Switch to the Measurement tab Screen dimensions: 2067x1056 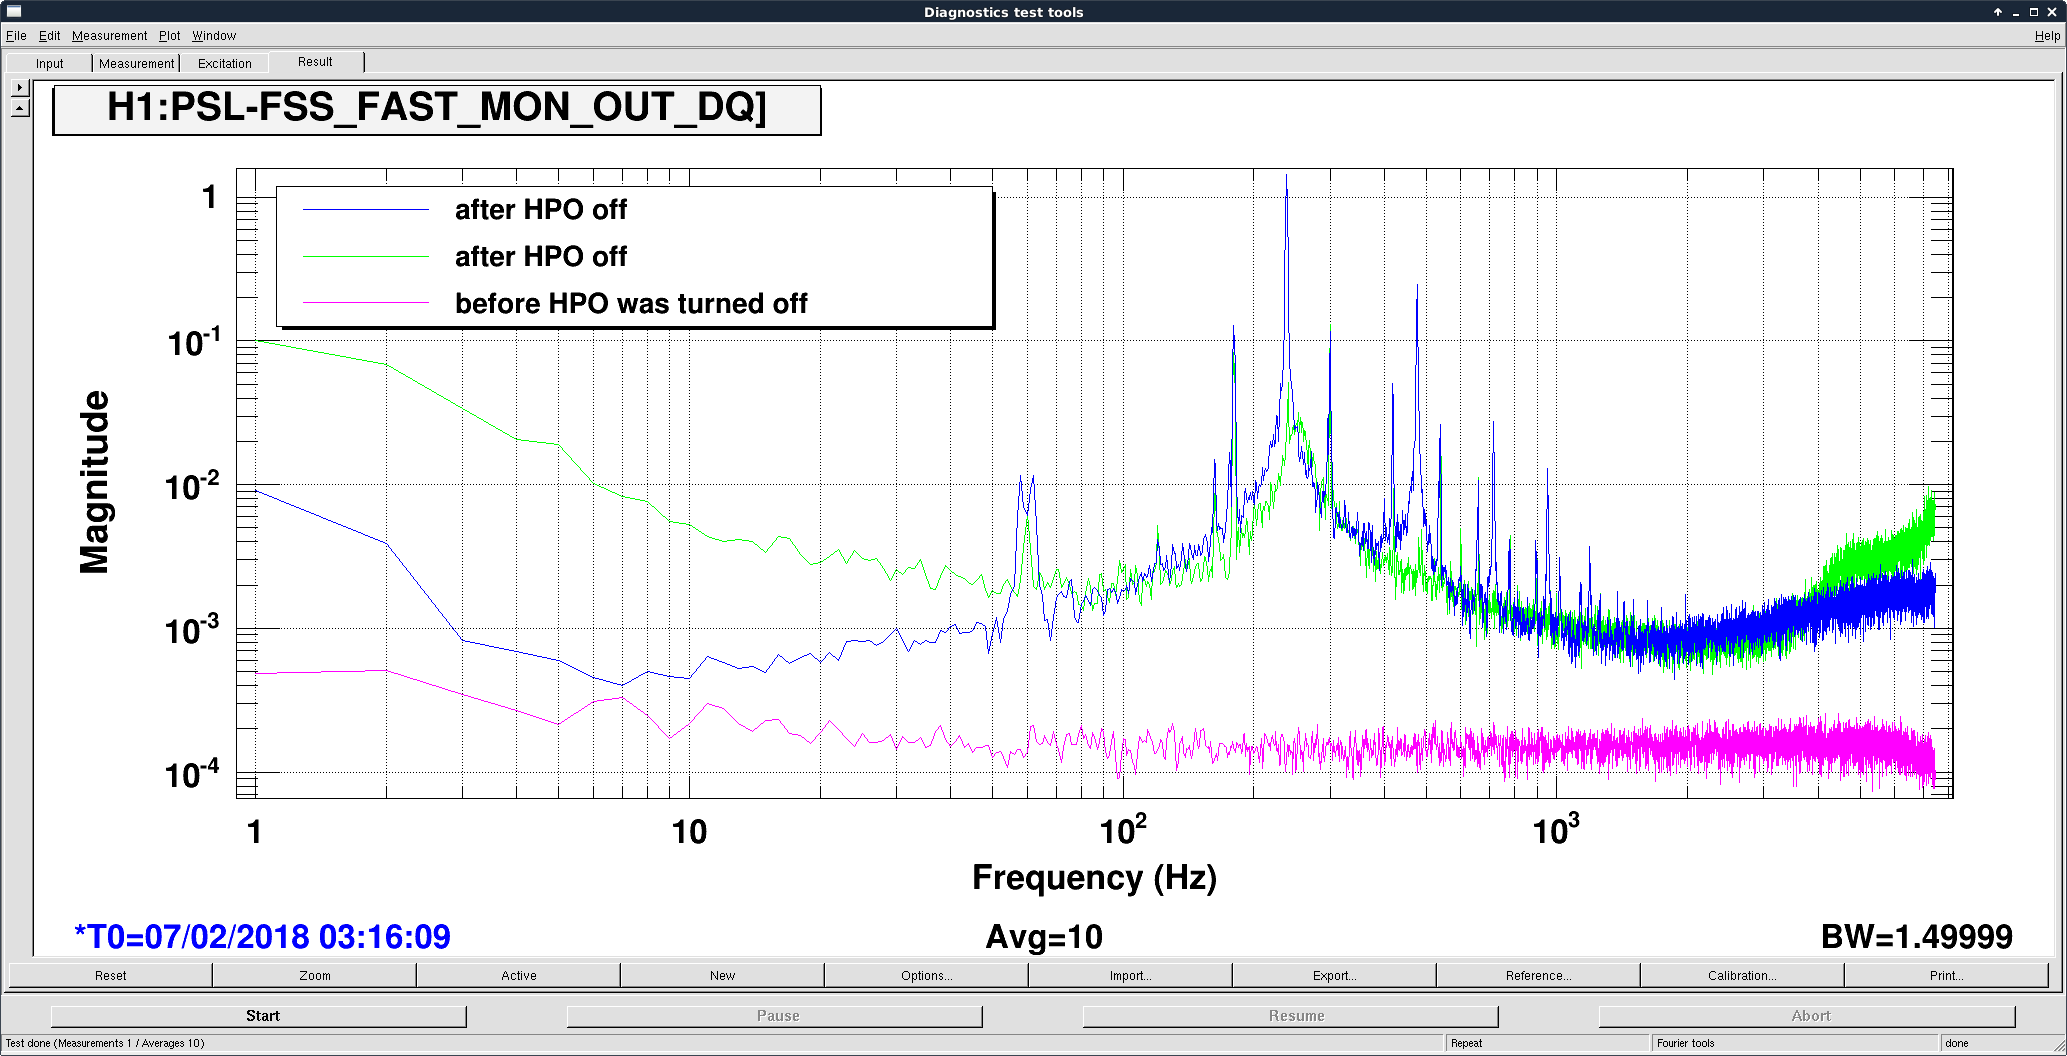(x=136, y=63)
